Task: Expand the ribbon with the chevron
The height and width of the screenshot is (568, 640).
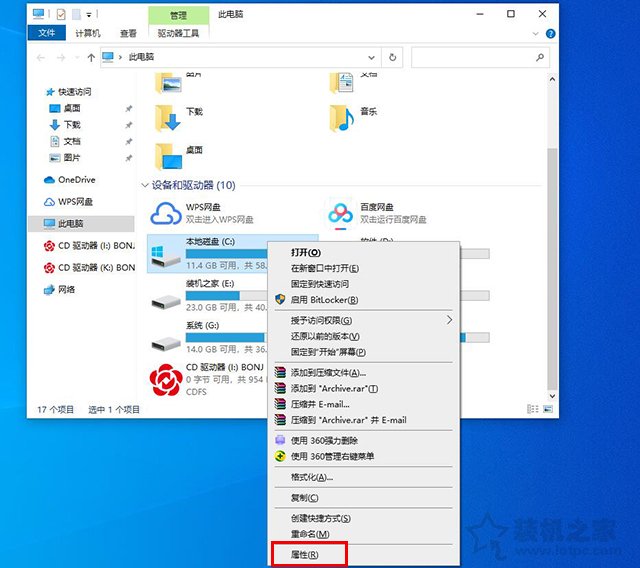Action: (x=536, y=34)
